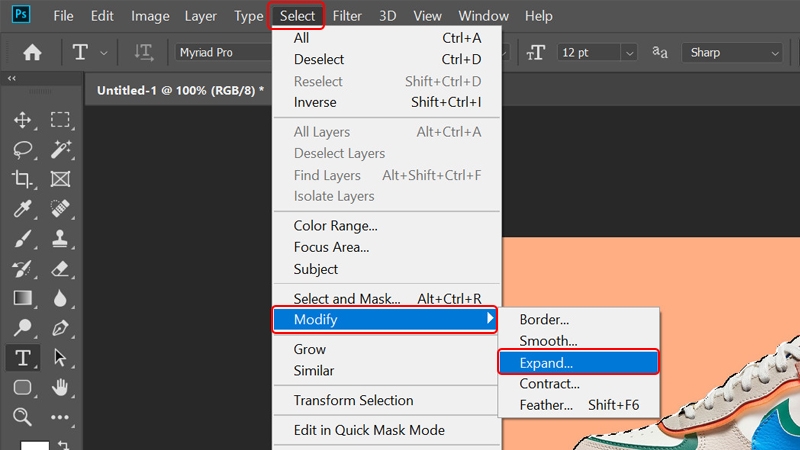Viewport: 800px width, 450px height.
Task: Open the Layer menu
Action: point(201,16)
